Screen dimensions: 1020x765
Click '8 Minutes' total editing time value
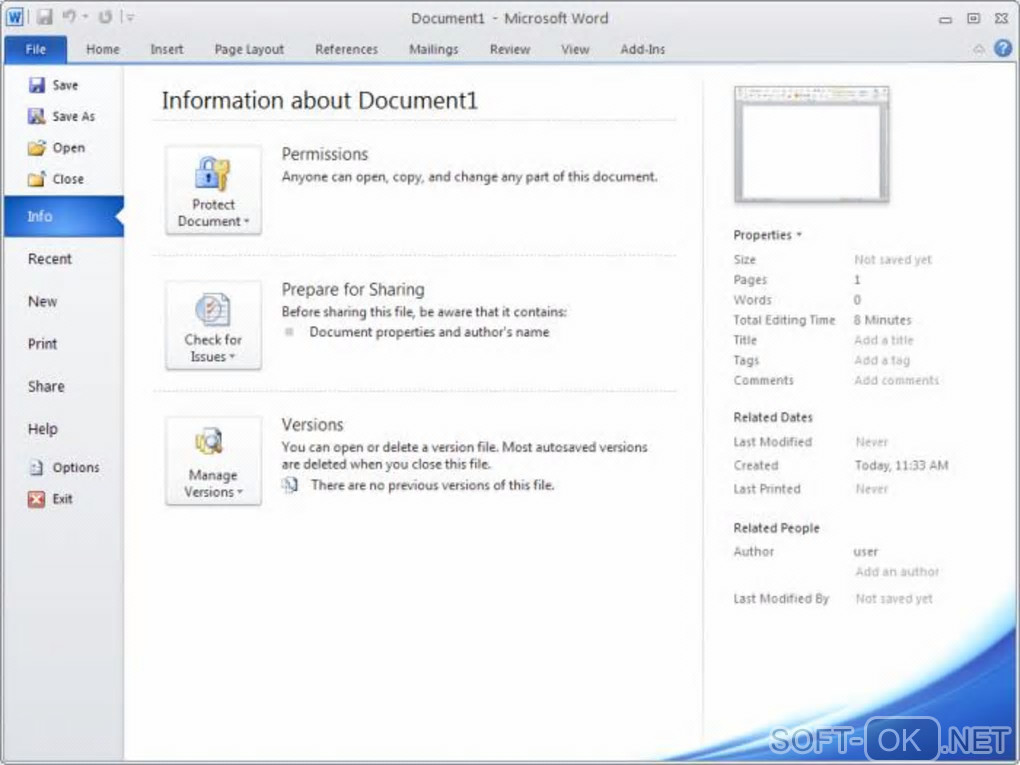882,319
